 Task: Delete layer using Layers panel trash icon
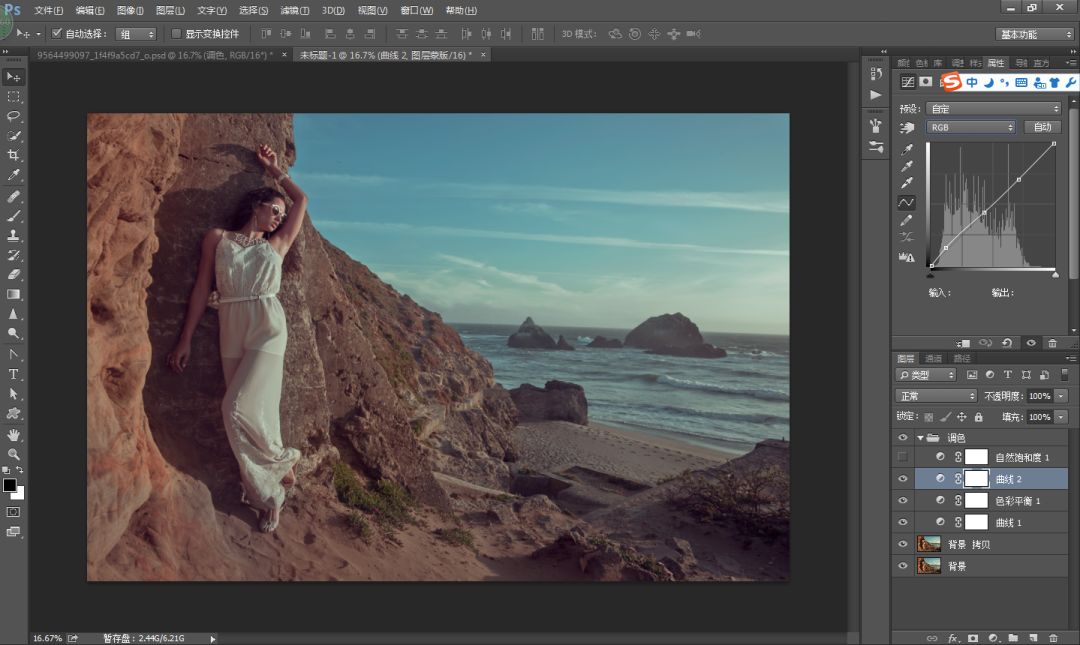pos(1053,637)
